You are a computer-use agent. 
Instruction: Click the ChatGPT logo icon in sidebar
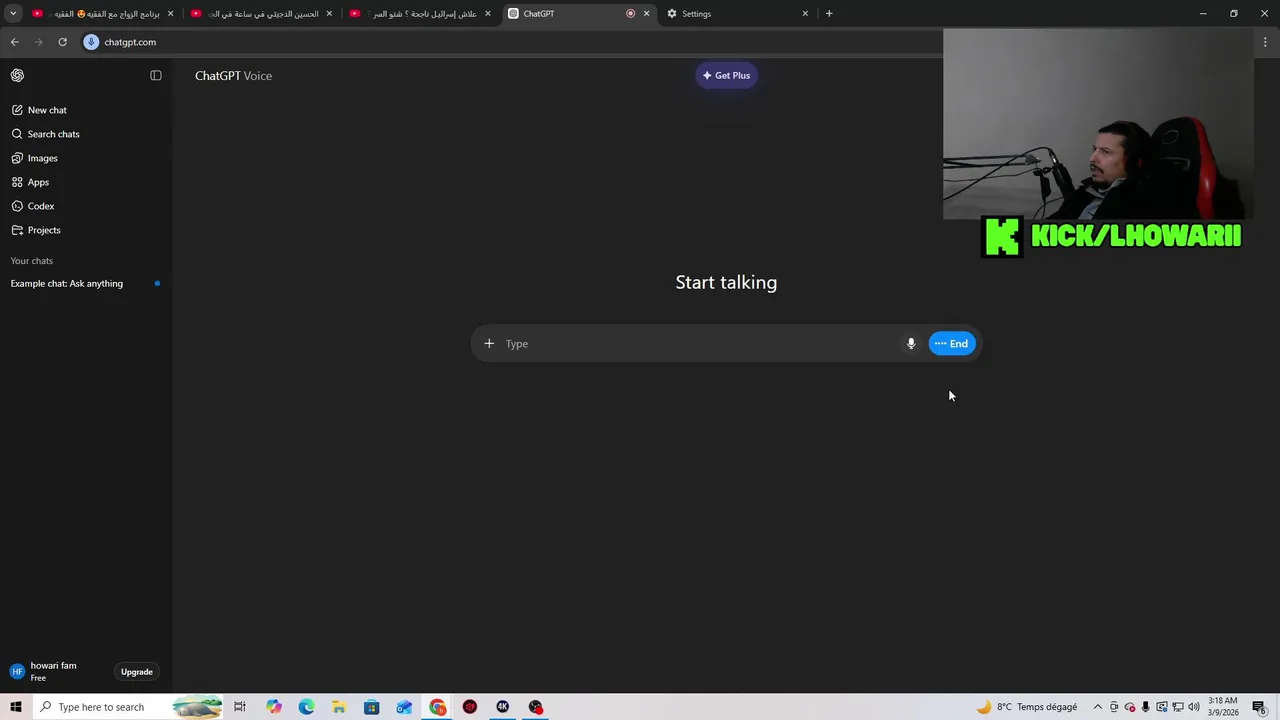[17, 75]
